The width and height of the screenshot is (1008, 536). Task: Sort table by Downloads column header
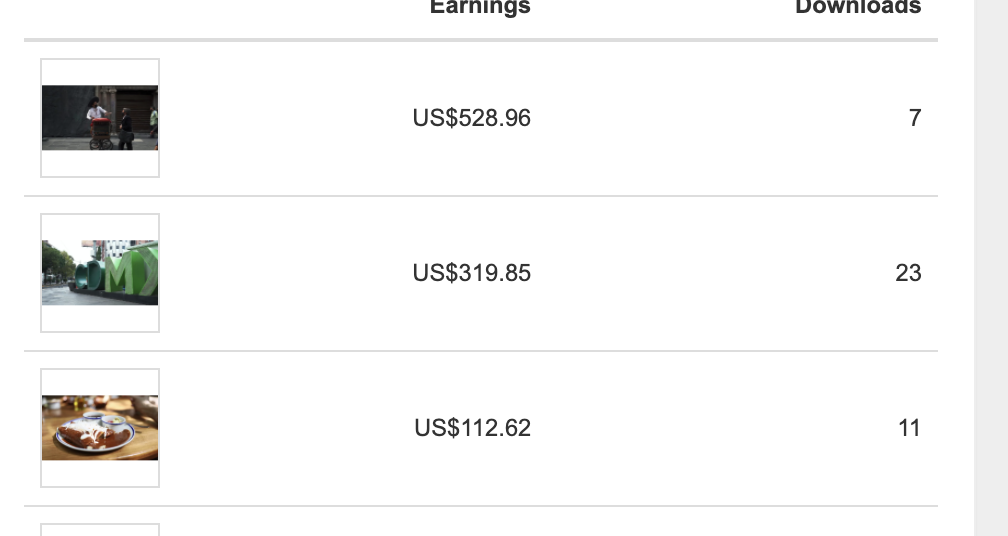click(858, 6)
